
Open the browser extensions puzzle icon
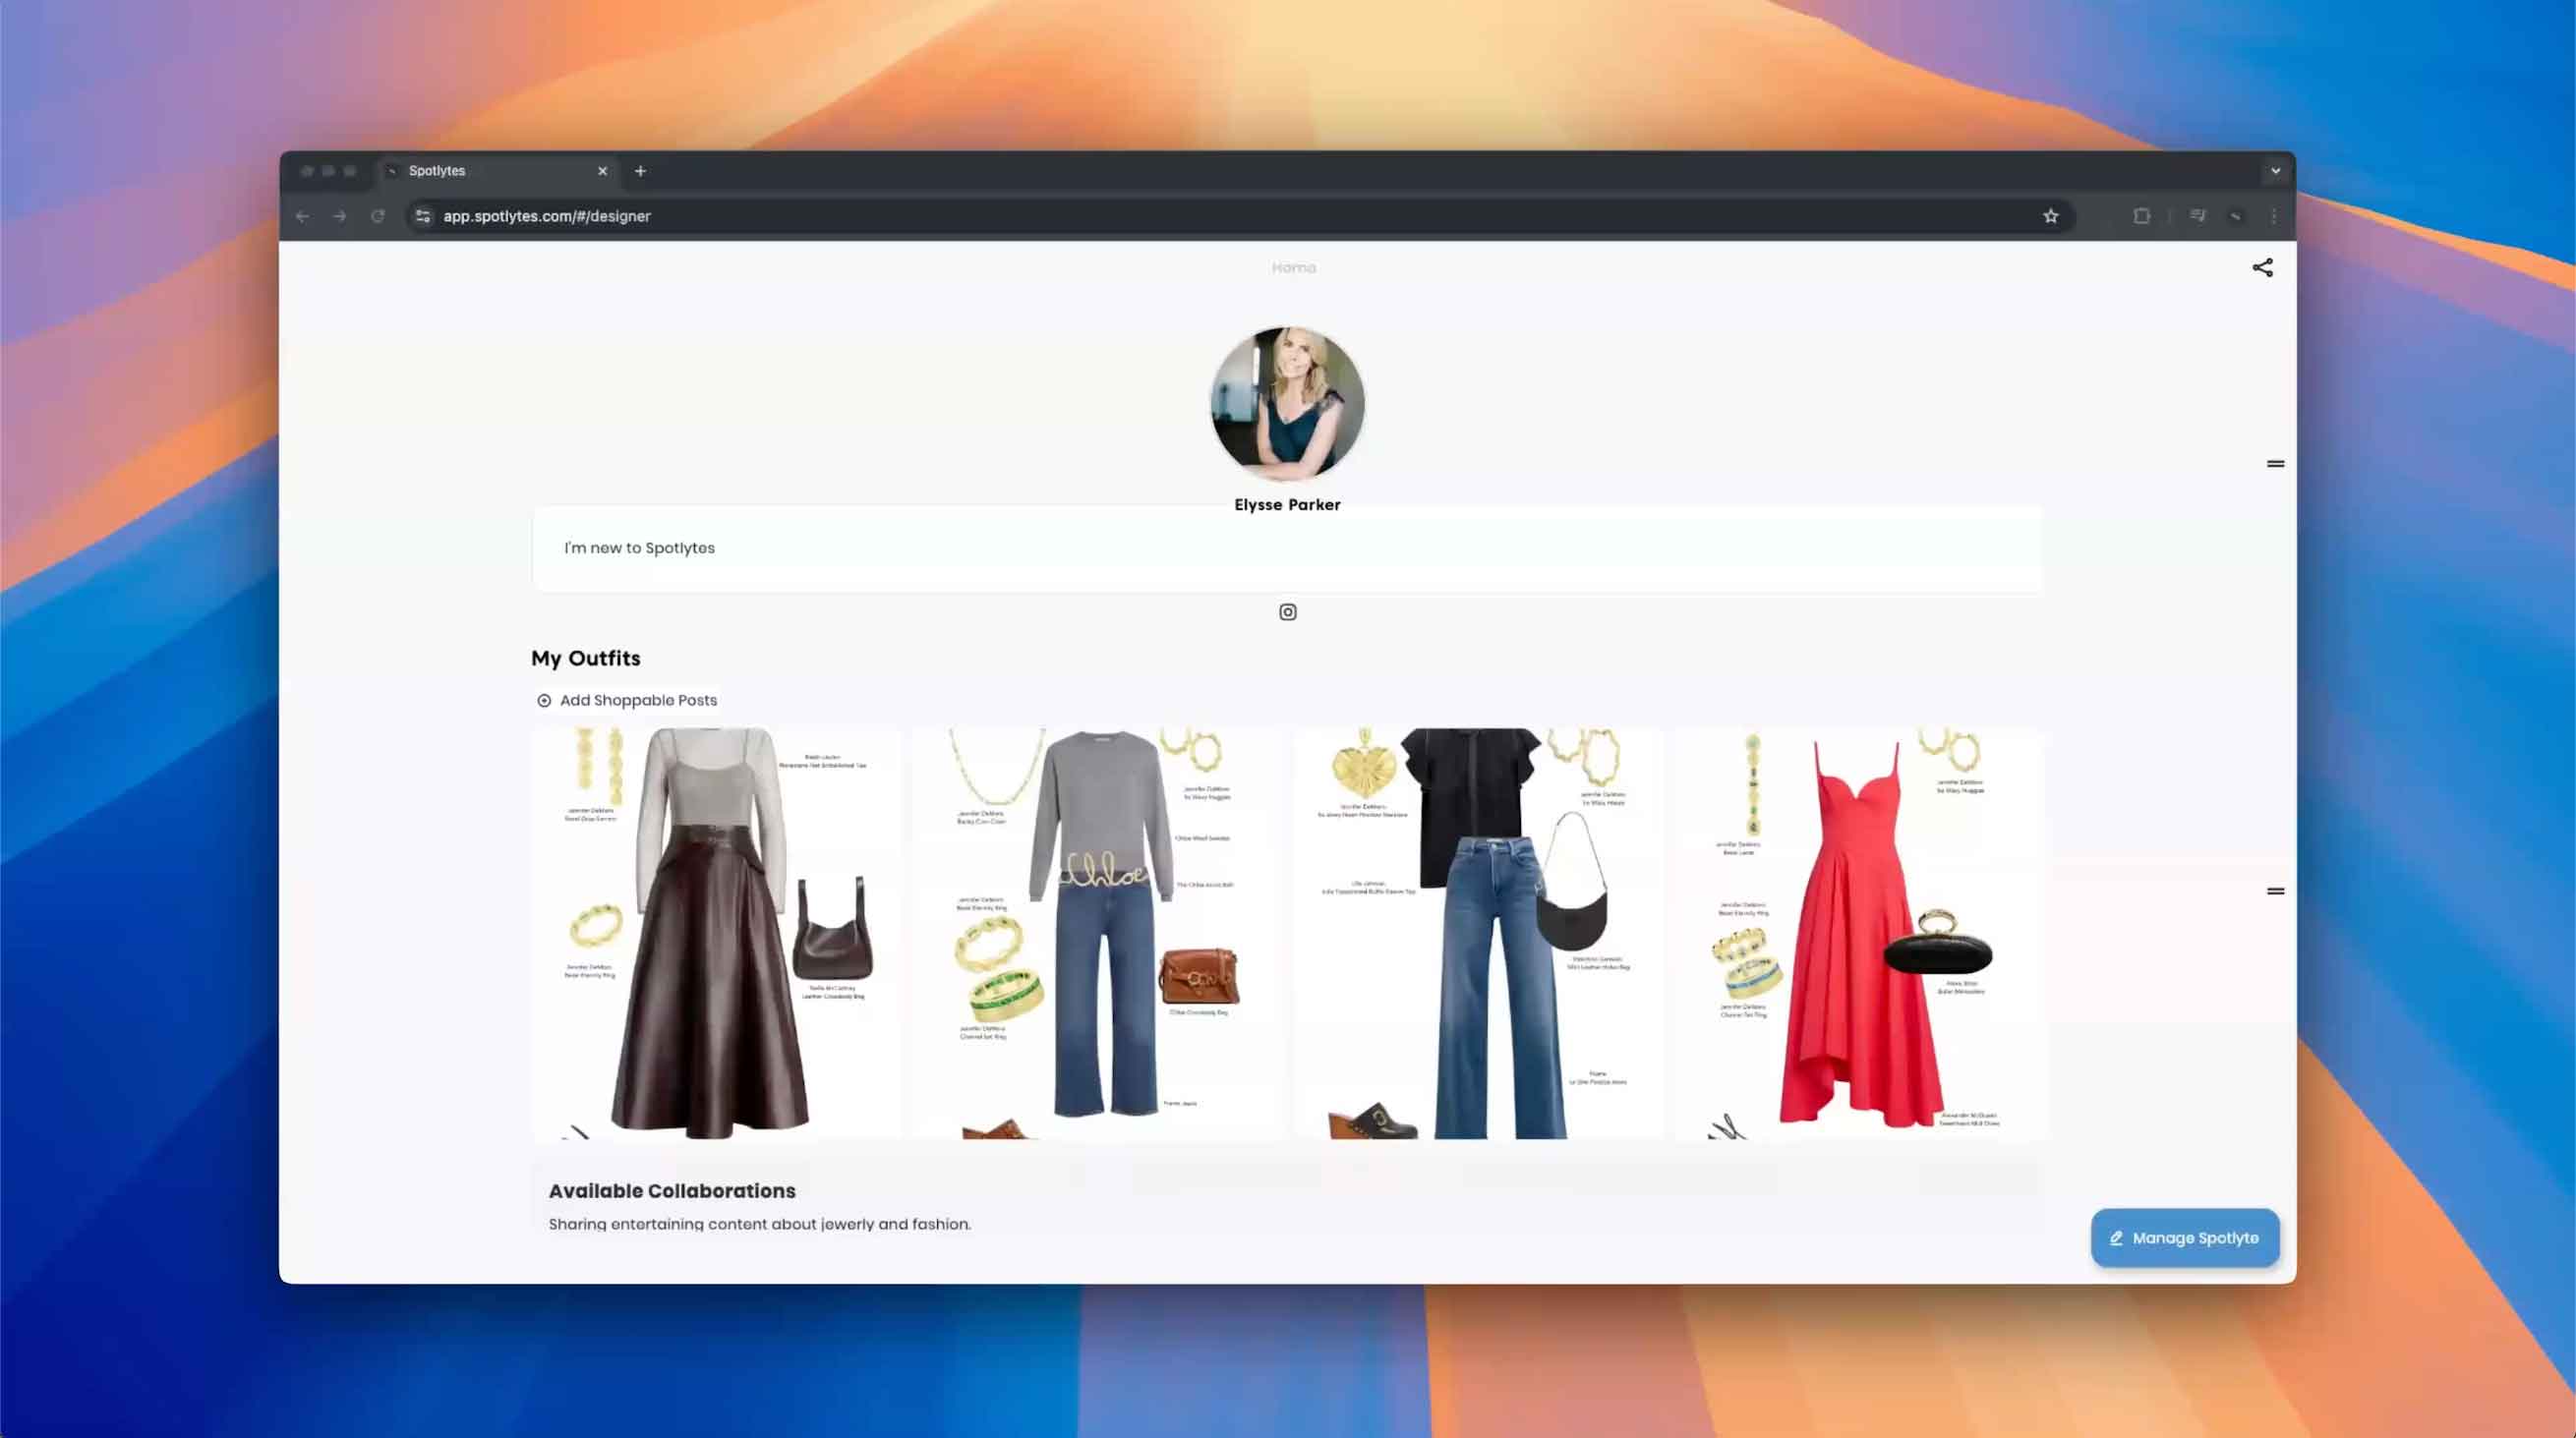click(x=2141, y=216)
